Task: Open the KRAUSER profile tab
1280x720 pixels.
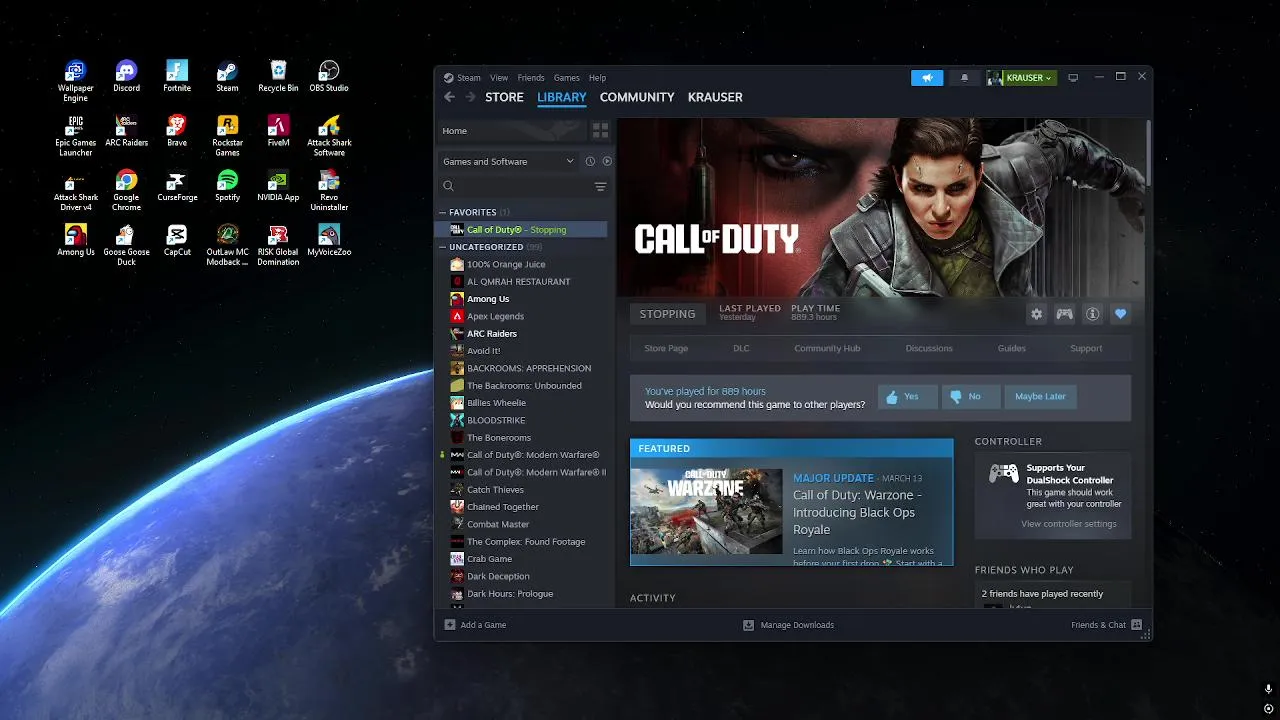Action: click(715, 97)
